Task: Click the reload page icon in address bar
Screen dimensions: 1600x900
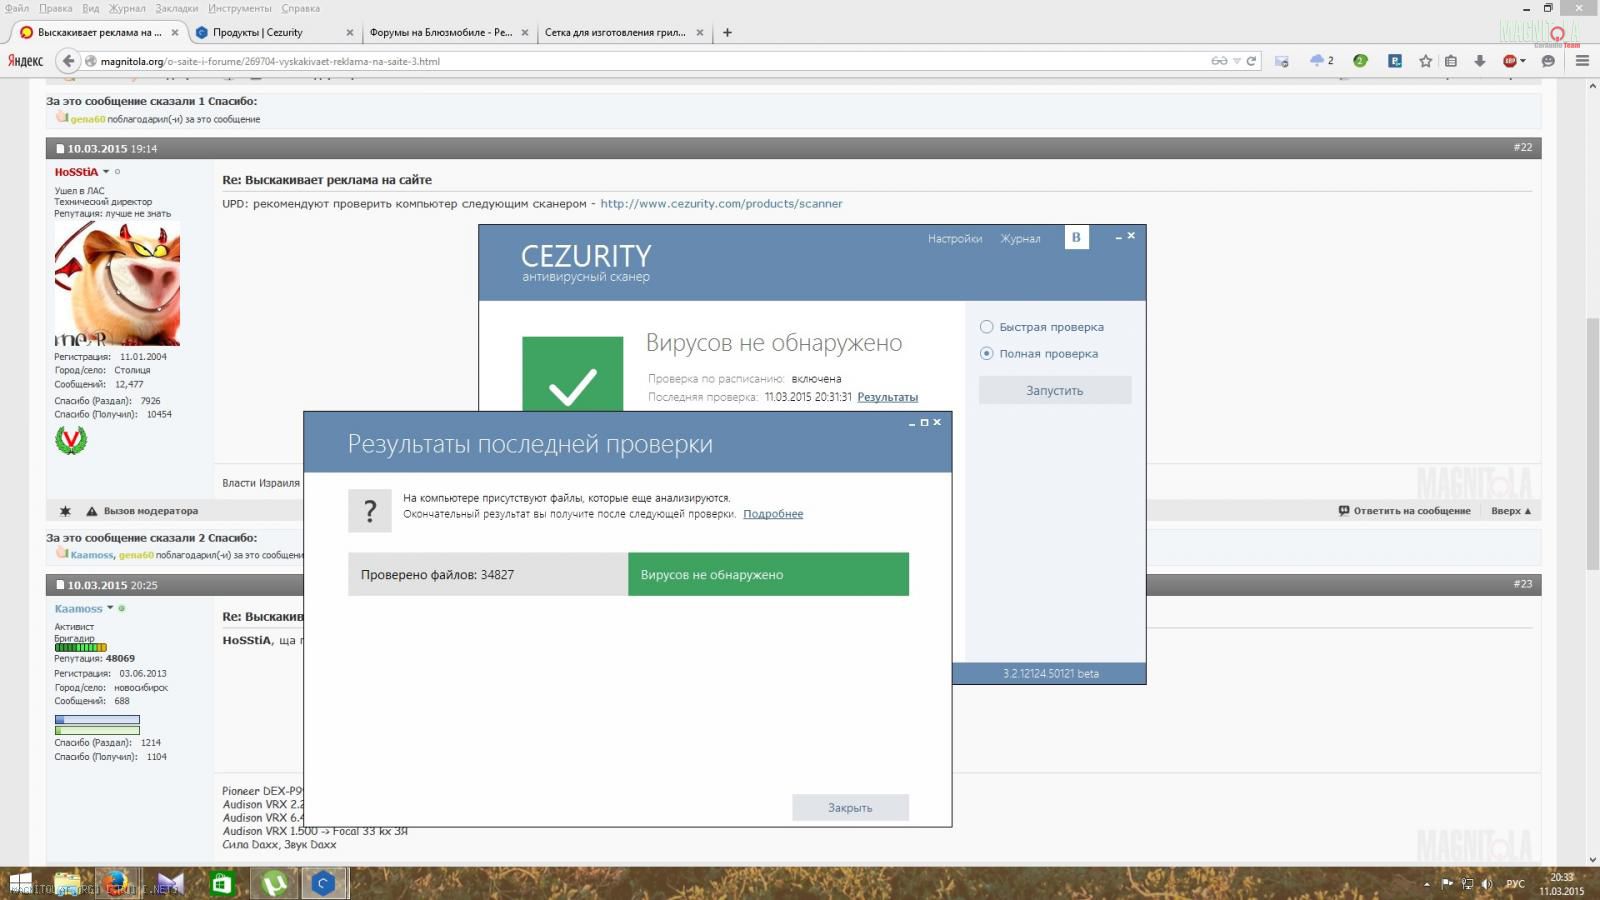Action: 1251,61
